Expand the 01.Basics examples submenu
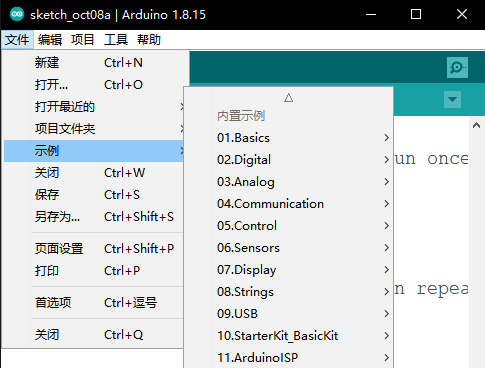485x368 pixels. point(289,138)
